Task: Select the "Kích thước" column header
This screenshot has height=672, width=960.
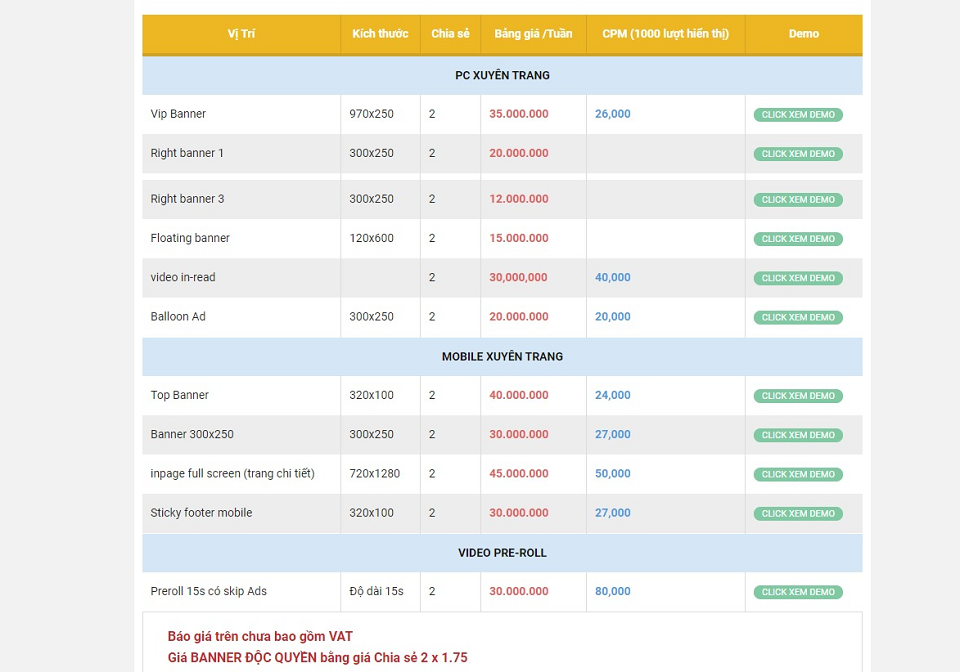Action: (380, 34)
